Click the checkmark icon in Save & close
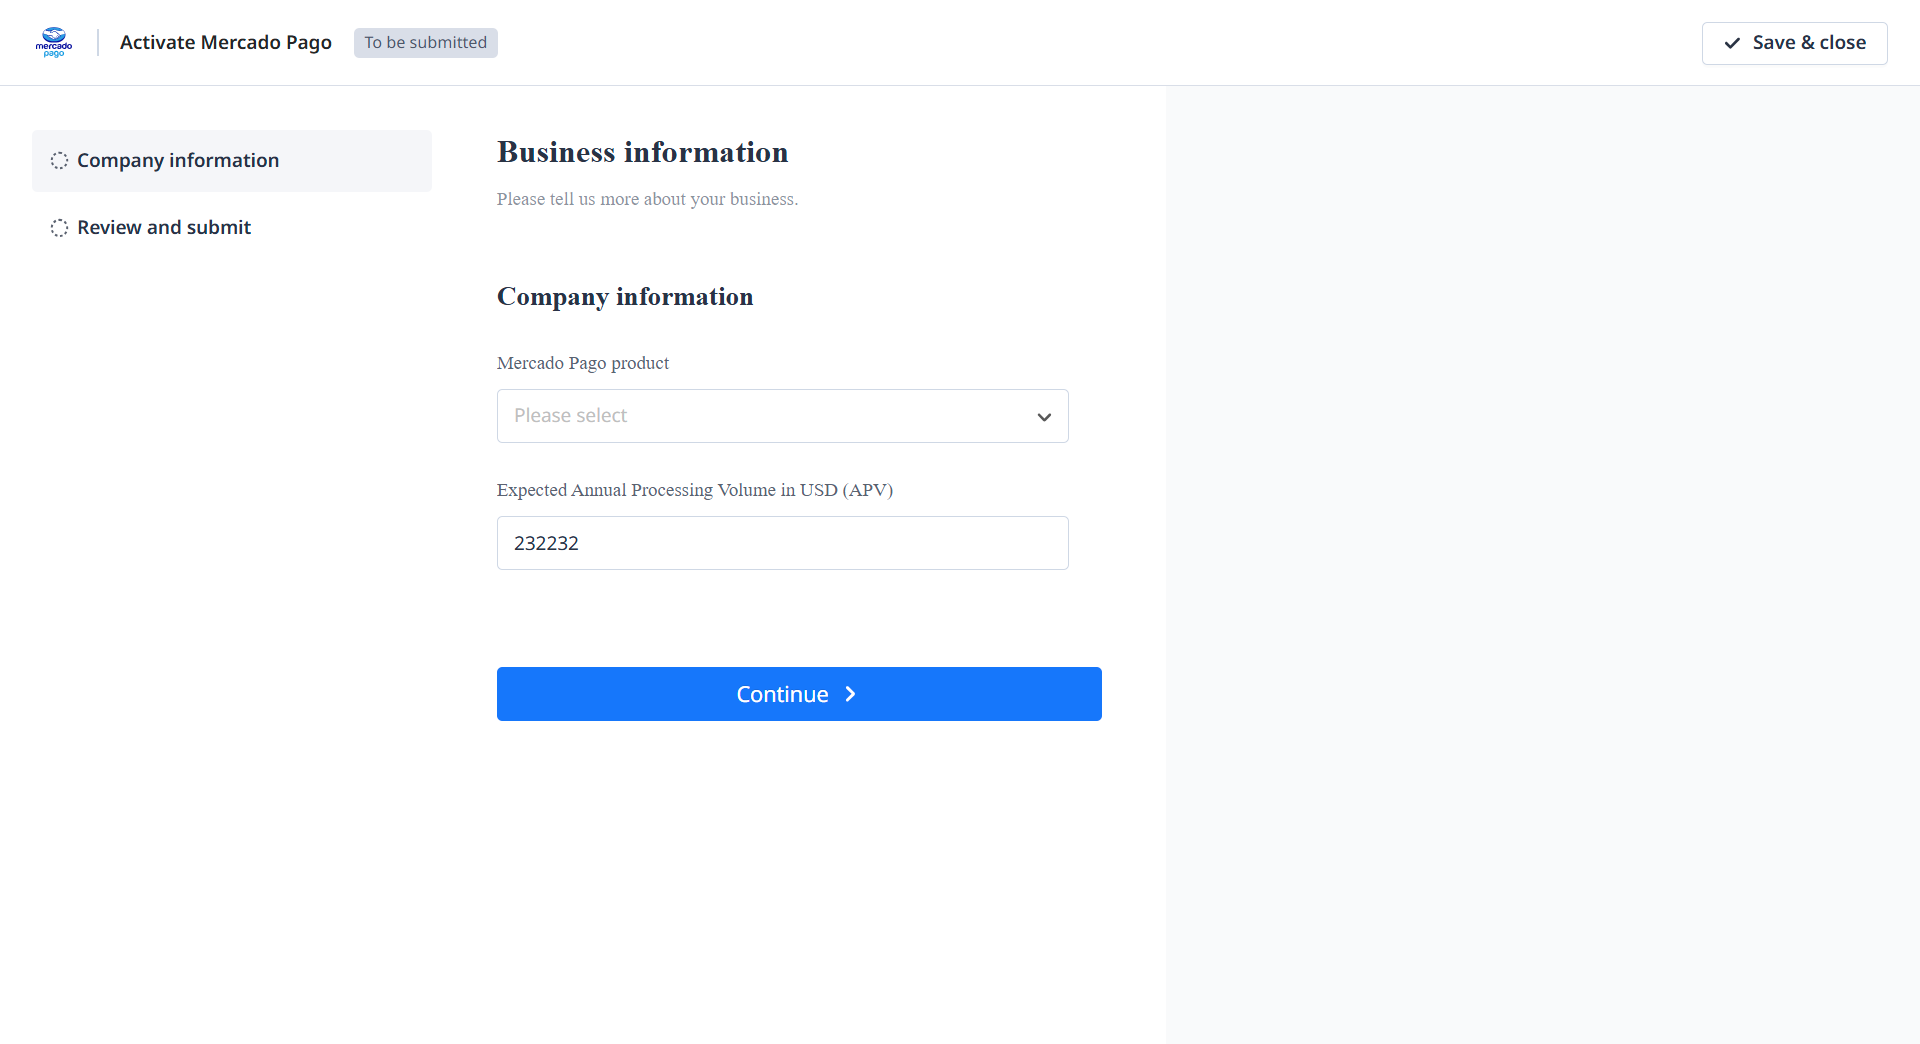Screen dimensions: 1920x1044 [x=1732, y=43]
